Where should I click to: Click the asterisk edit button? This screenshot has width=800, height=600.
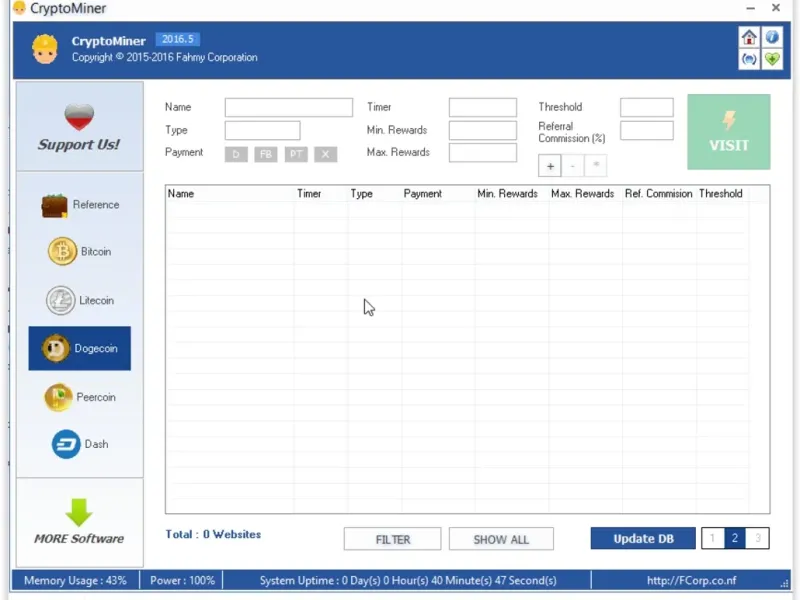pos(595,166)
